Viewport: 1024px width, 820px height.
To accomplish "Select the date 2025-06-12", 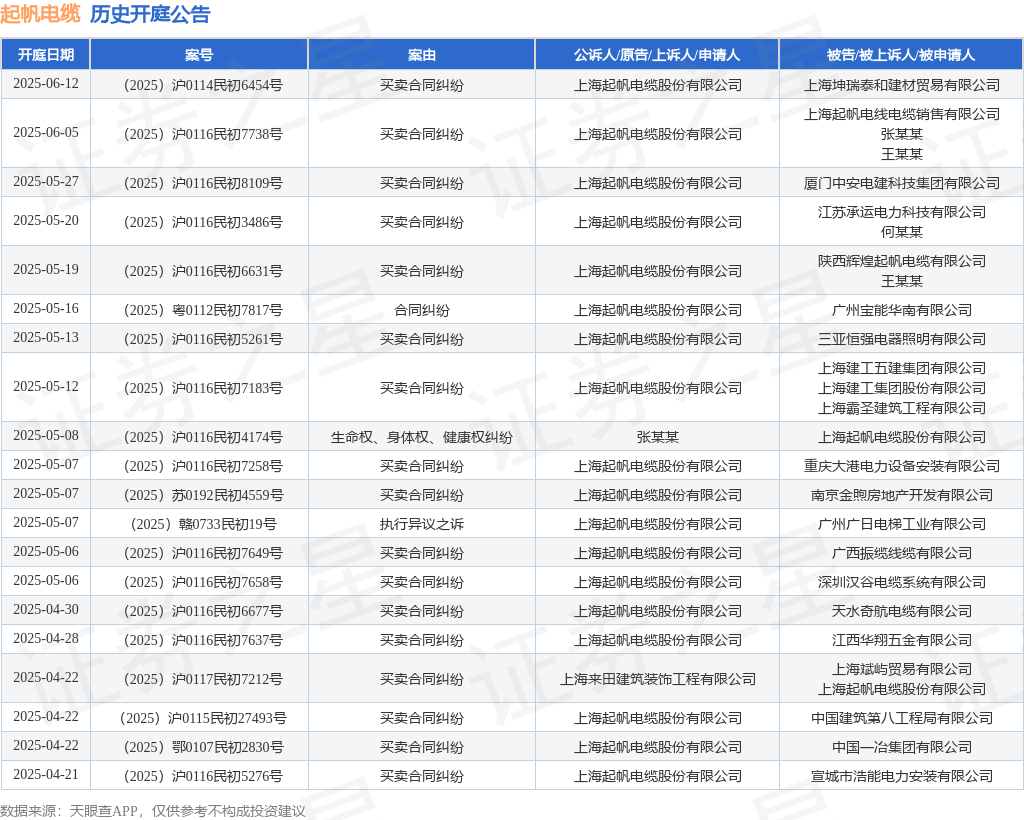I will (x=46, y=84).
